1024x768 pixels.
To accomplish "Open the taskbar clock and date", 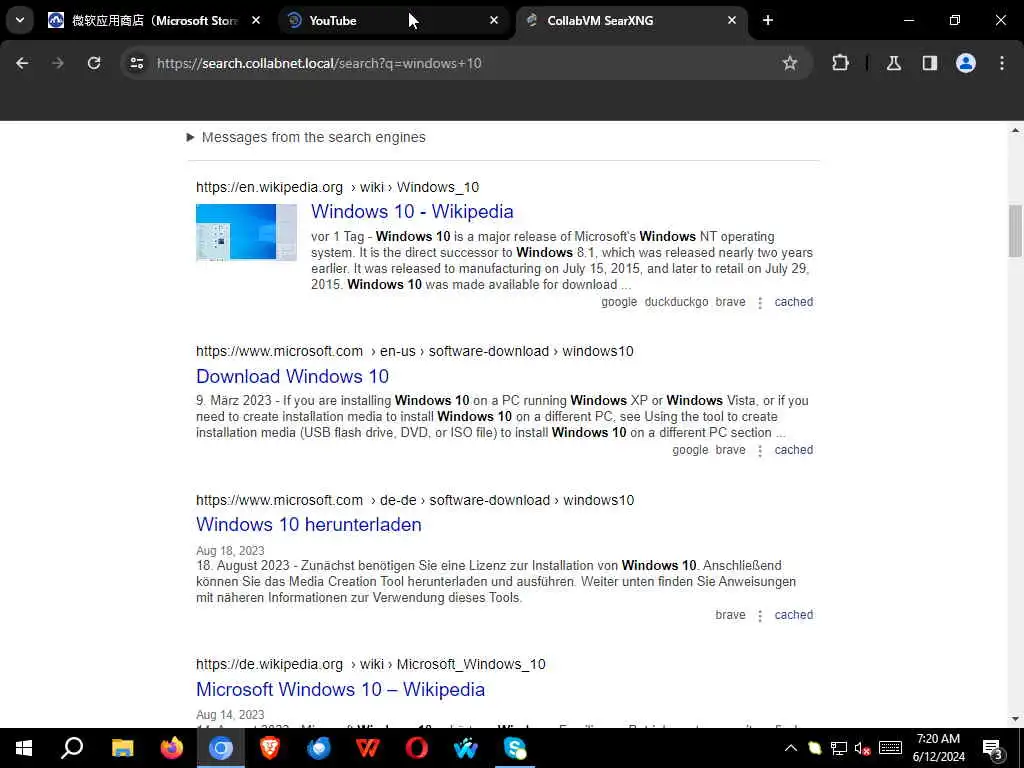I will [x=938, y=748].
